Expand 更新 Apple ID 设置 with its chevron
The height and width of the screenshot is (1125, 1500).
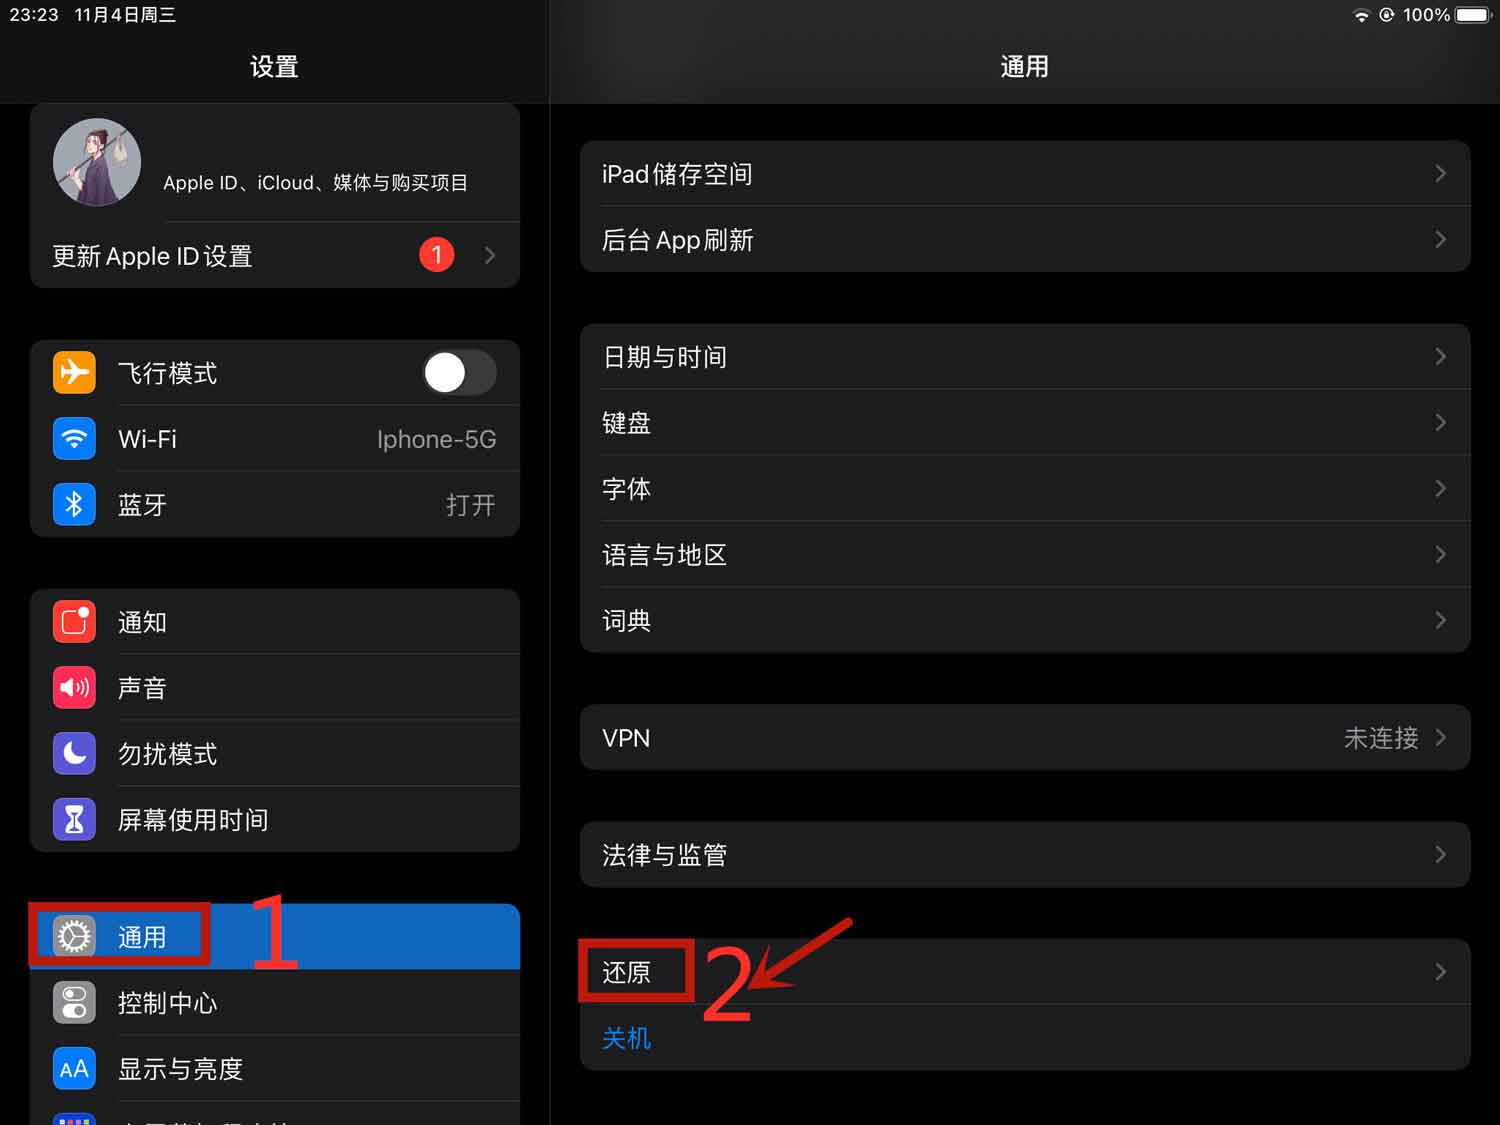(x=490, y=256)
